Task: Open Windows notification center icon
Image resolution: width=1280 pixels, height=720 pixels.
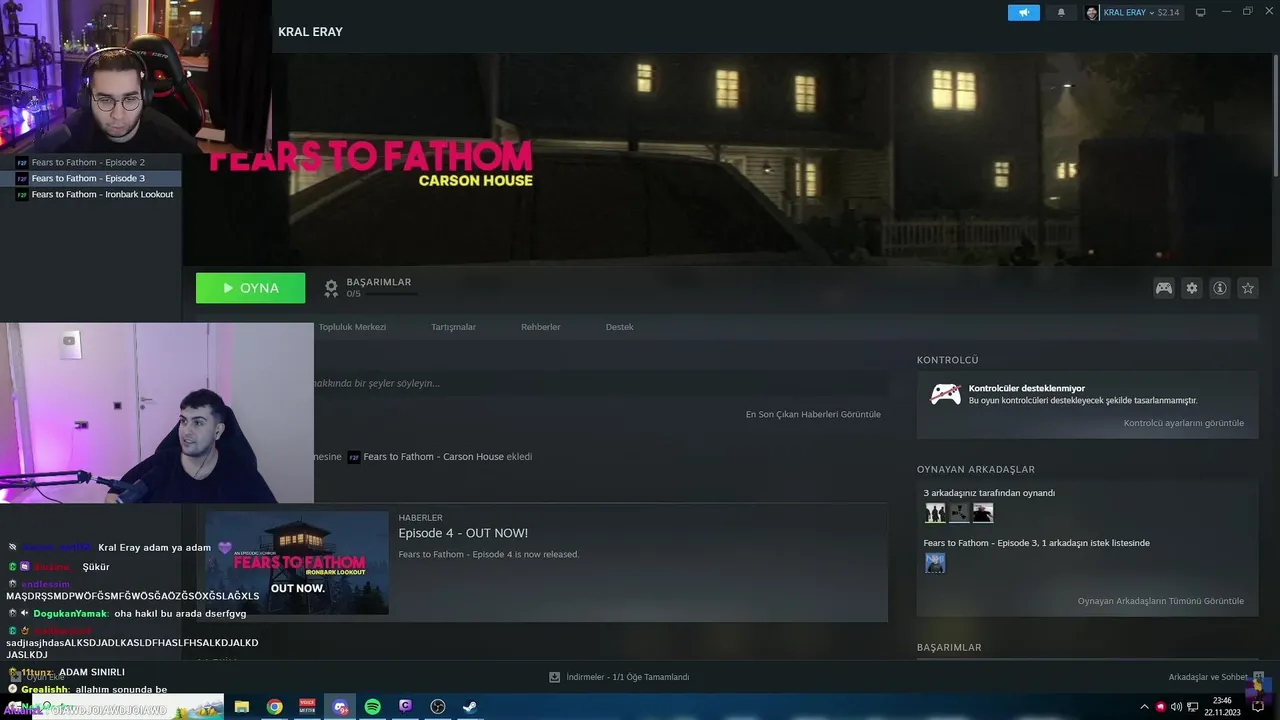Action: (1259, 707)
